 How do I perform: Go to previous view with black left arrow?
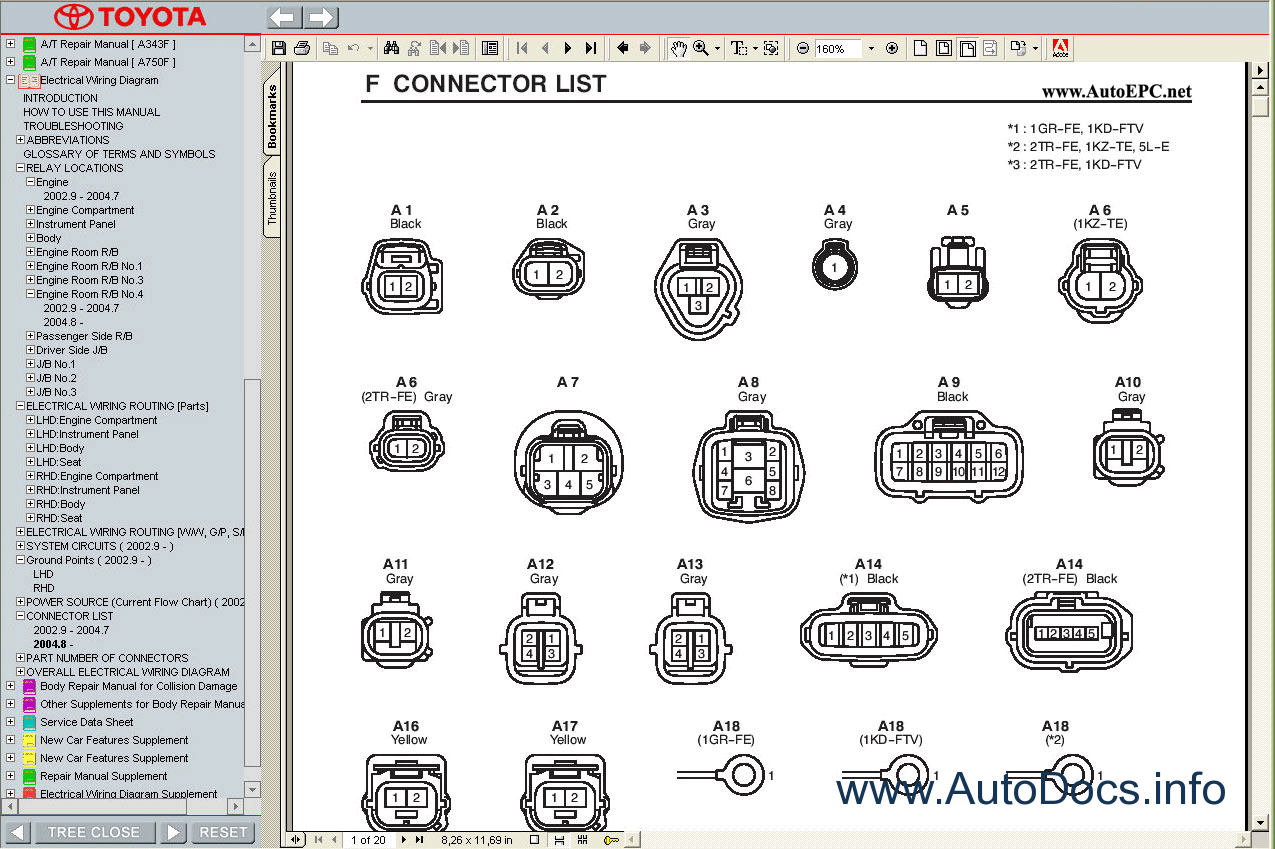[622, 48]
